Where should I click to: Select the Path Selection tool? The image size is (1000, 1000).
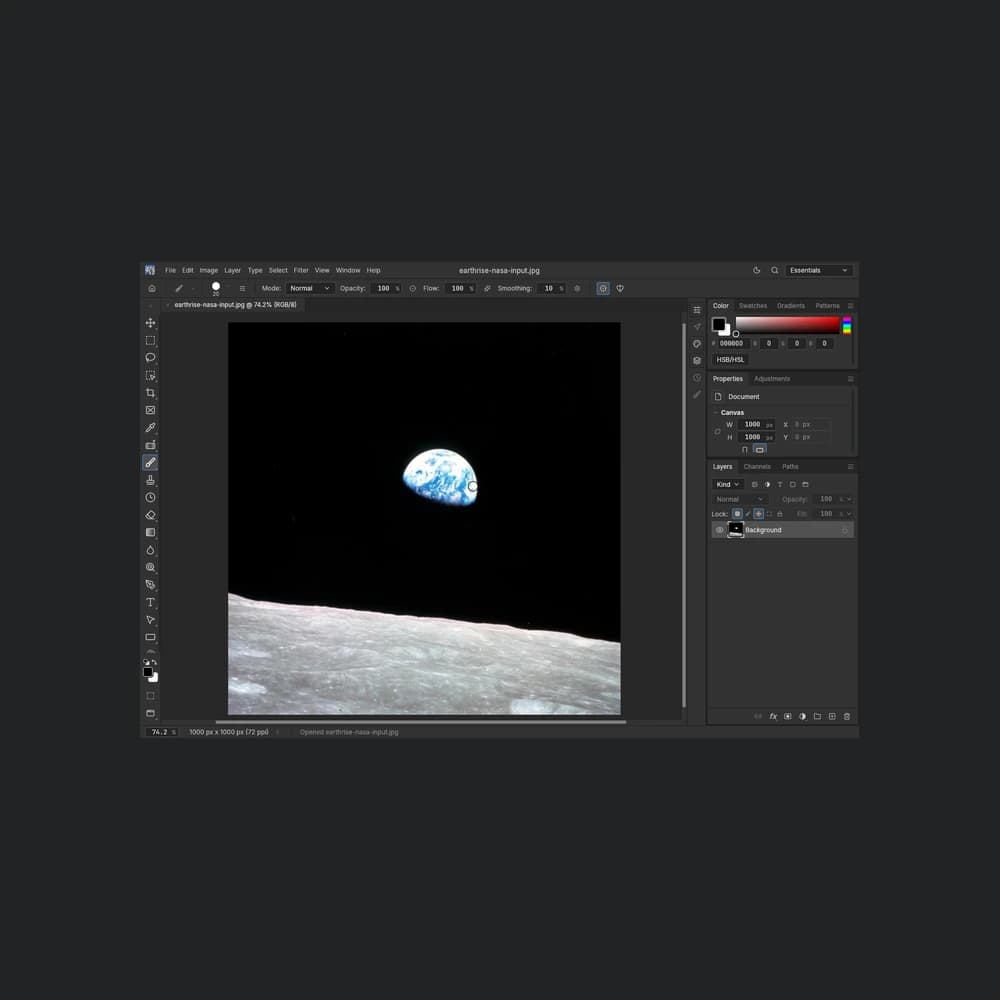coord(151,620)
